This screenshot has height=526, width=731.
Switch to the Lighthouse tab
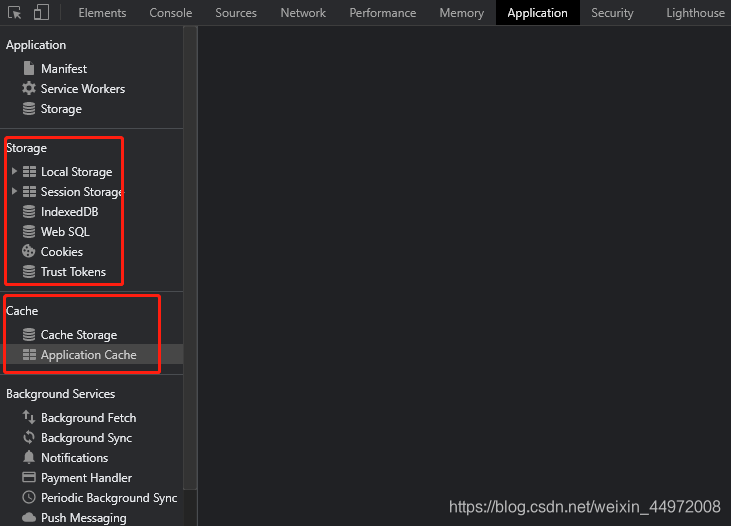click(x=695, y=13)
